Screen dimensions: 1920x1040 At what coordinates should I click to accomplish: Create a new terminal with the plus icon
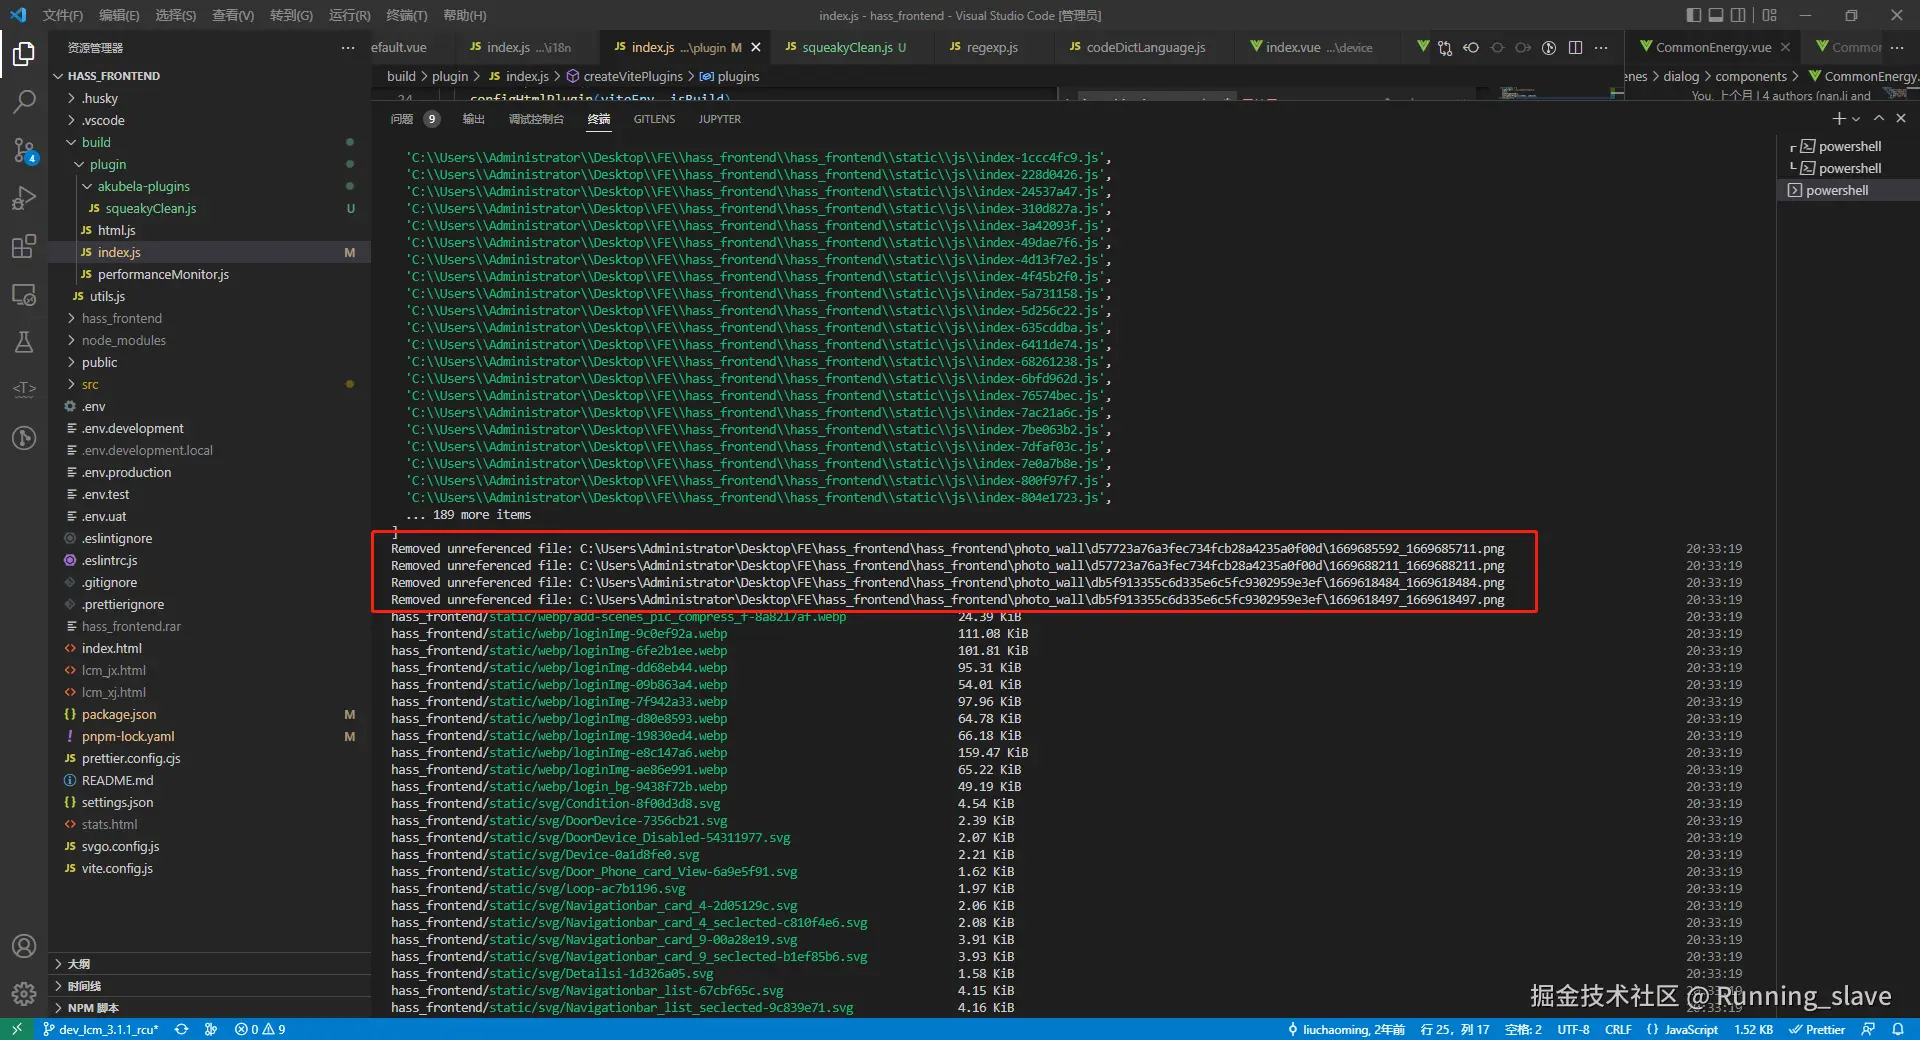tap(1838, 118)
